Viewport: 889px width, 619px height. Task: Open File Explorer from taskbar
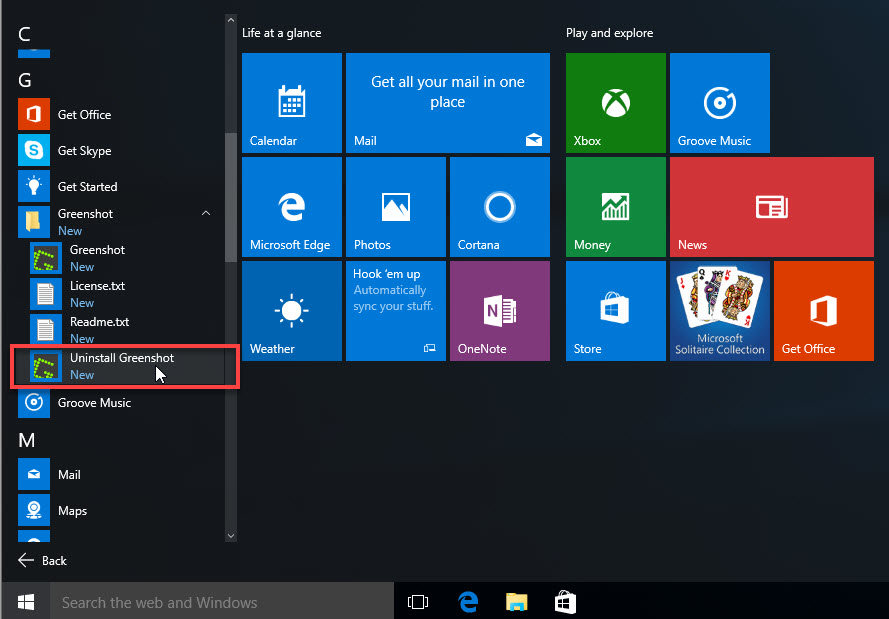click(x=517, y=602)
